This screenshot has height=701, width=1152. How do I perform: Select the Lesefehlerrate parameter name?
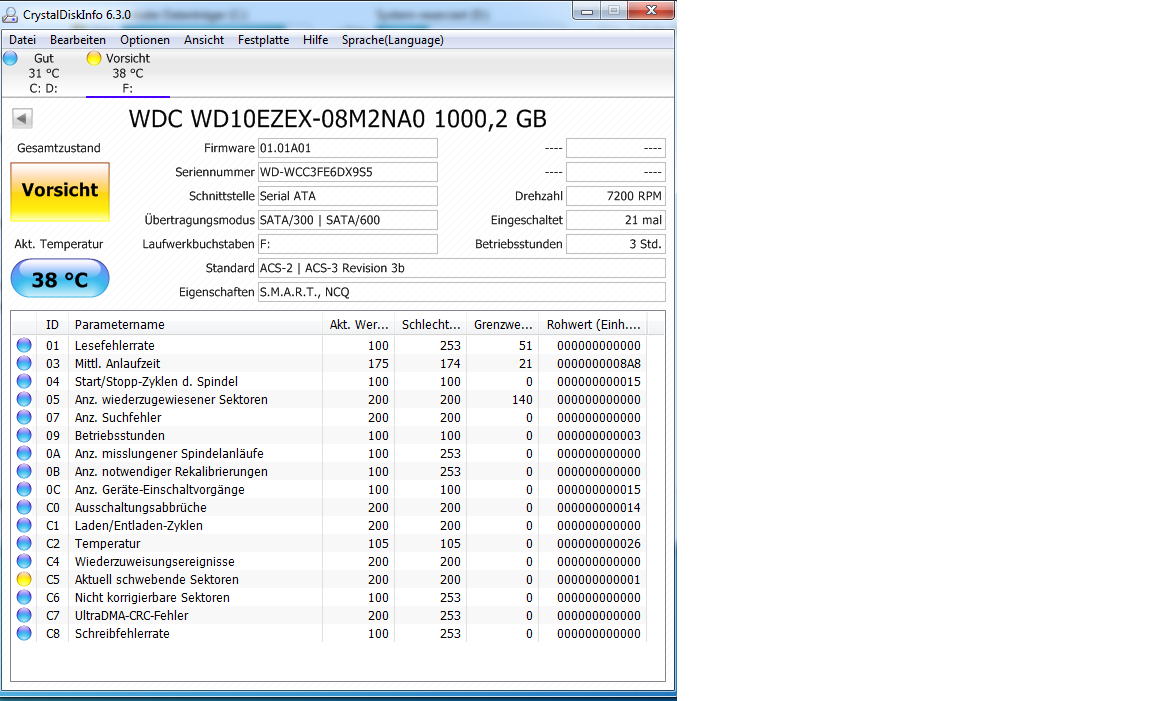[115, 345]
